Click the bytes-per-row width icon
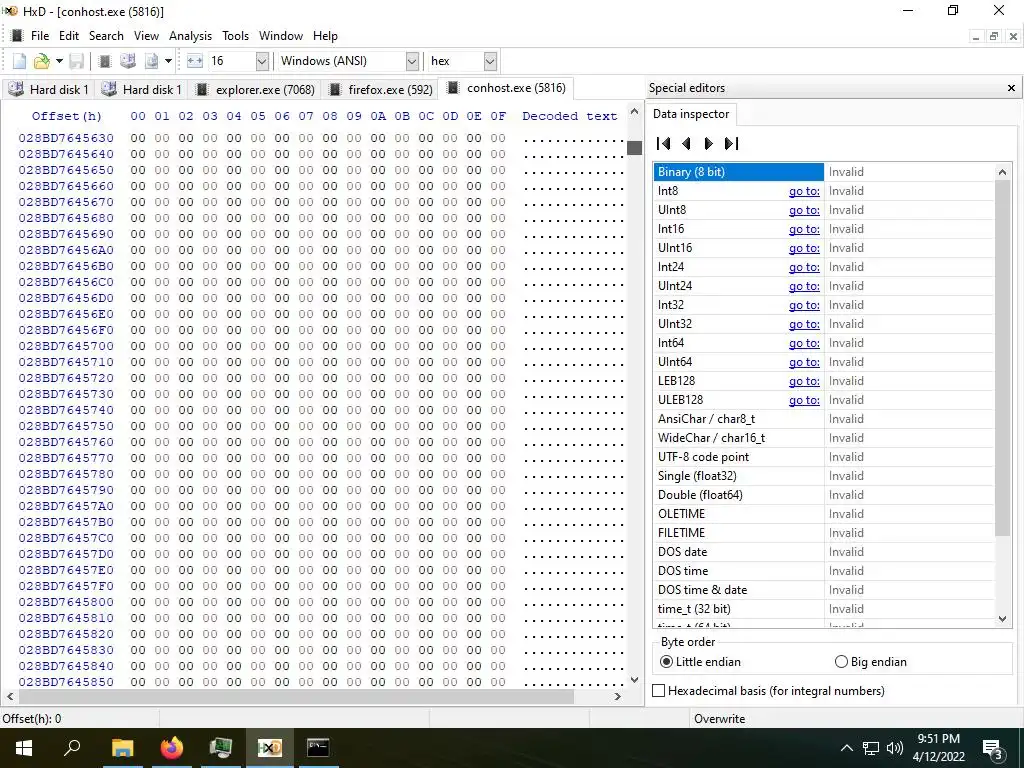Screen dimensions: 1024x768 195,61
